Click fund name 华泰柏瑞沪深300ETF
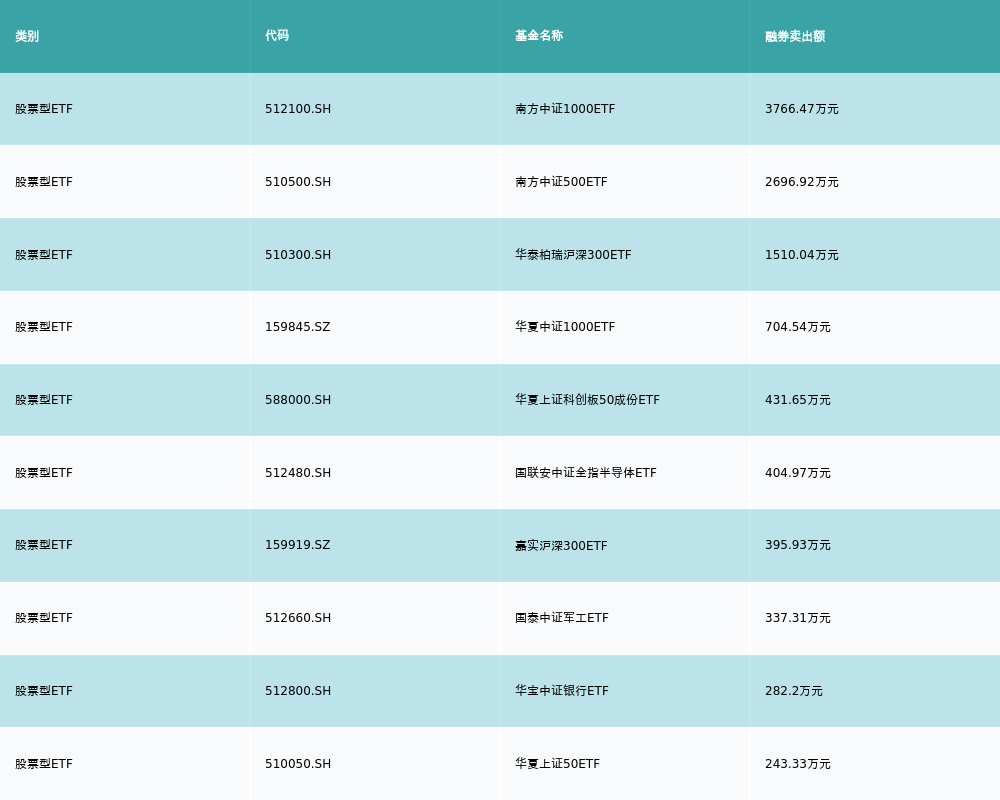This screenshot has width=1000, height=800. coord(573,255)
